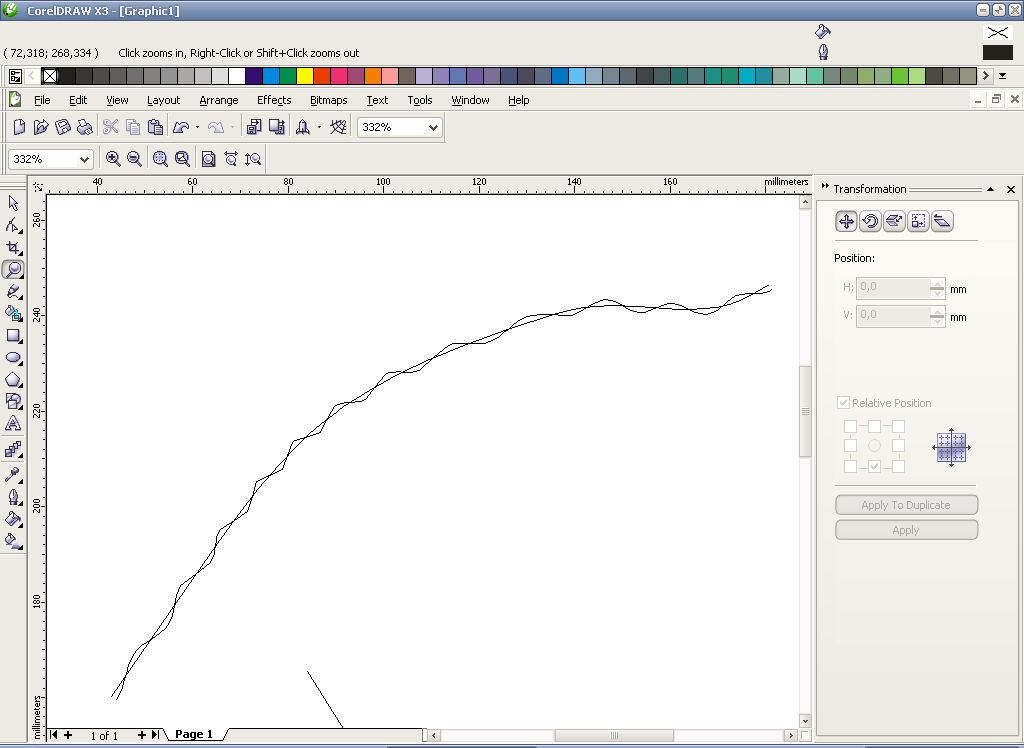Check the top-left anchor point box
This screenshot has width=1024, height=748.
[850, 427]
